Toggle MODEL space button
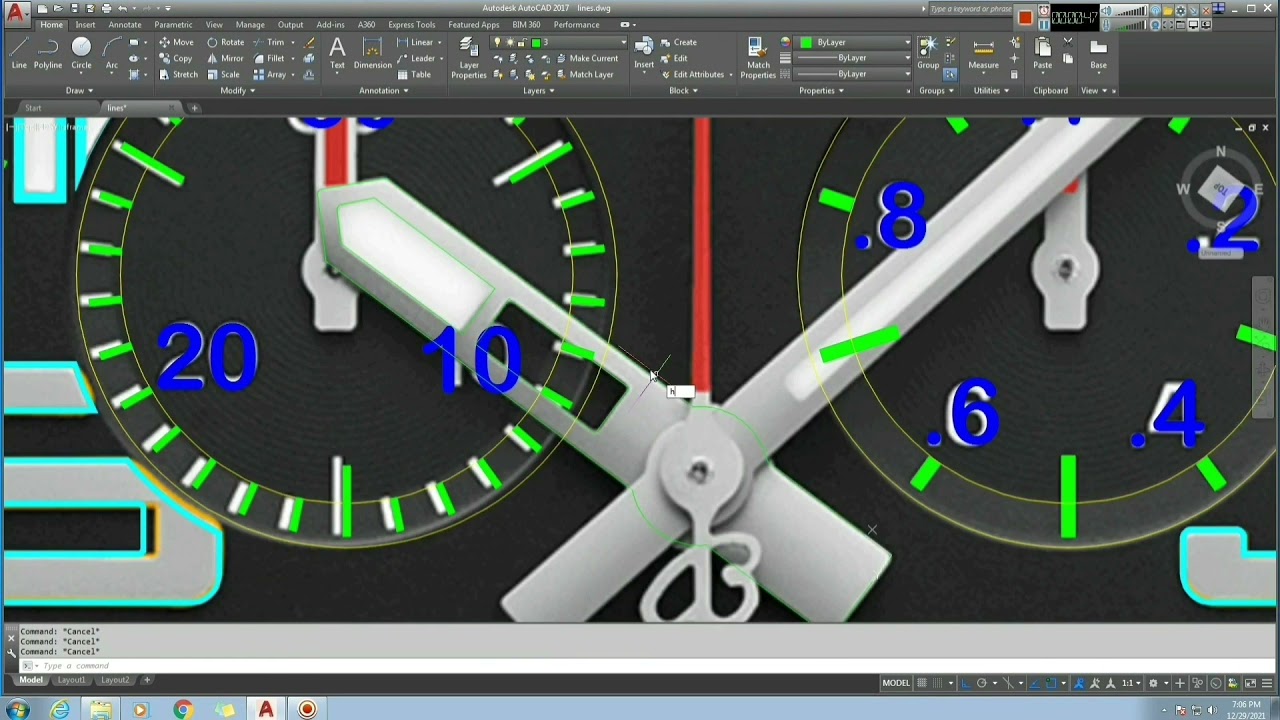The image size is (1280, 720). 896,683
